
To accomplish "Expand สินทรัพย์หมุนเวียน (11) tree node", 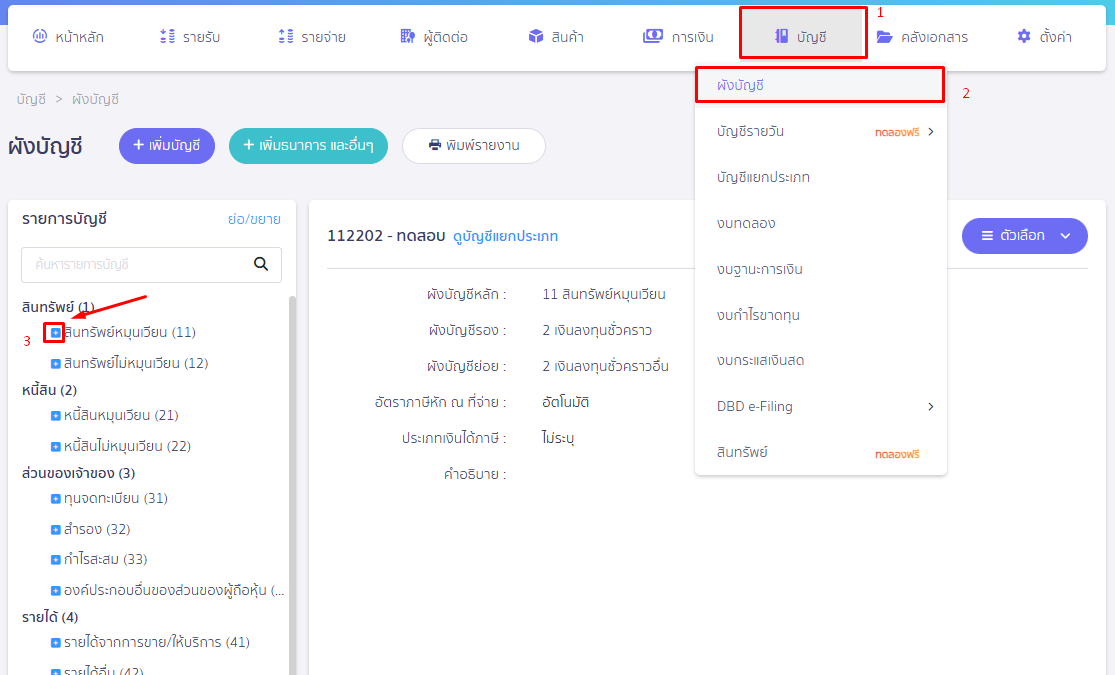I will coord(56,332).
